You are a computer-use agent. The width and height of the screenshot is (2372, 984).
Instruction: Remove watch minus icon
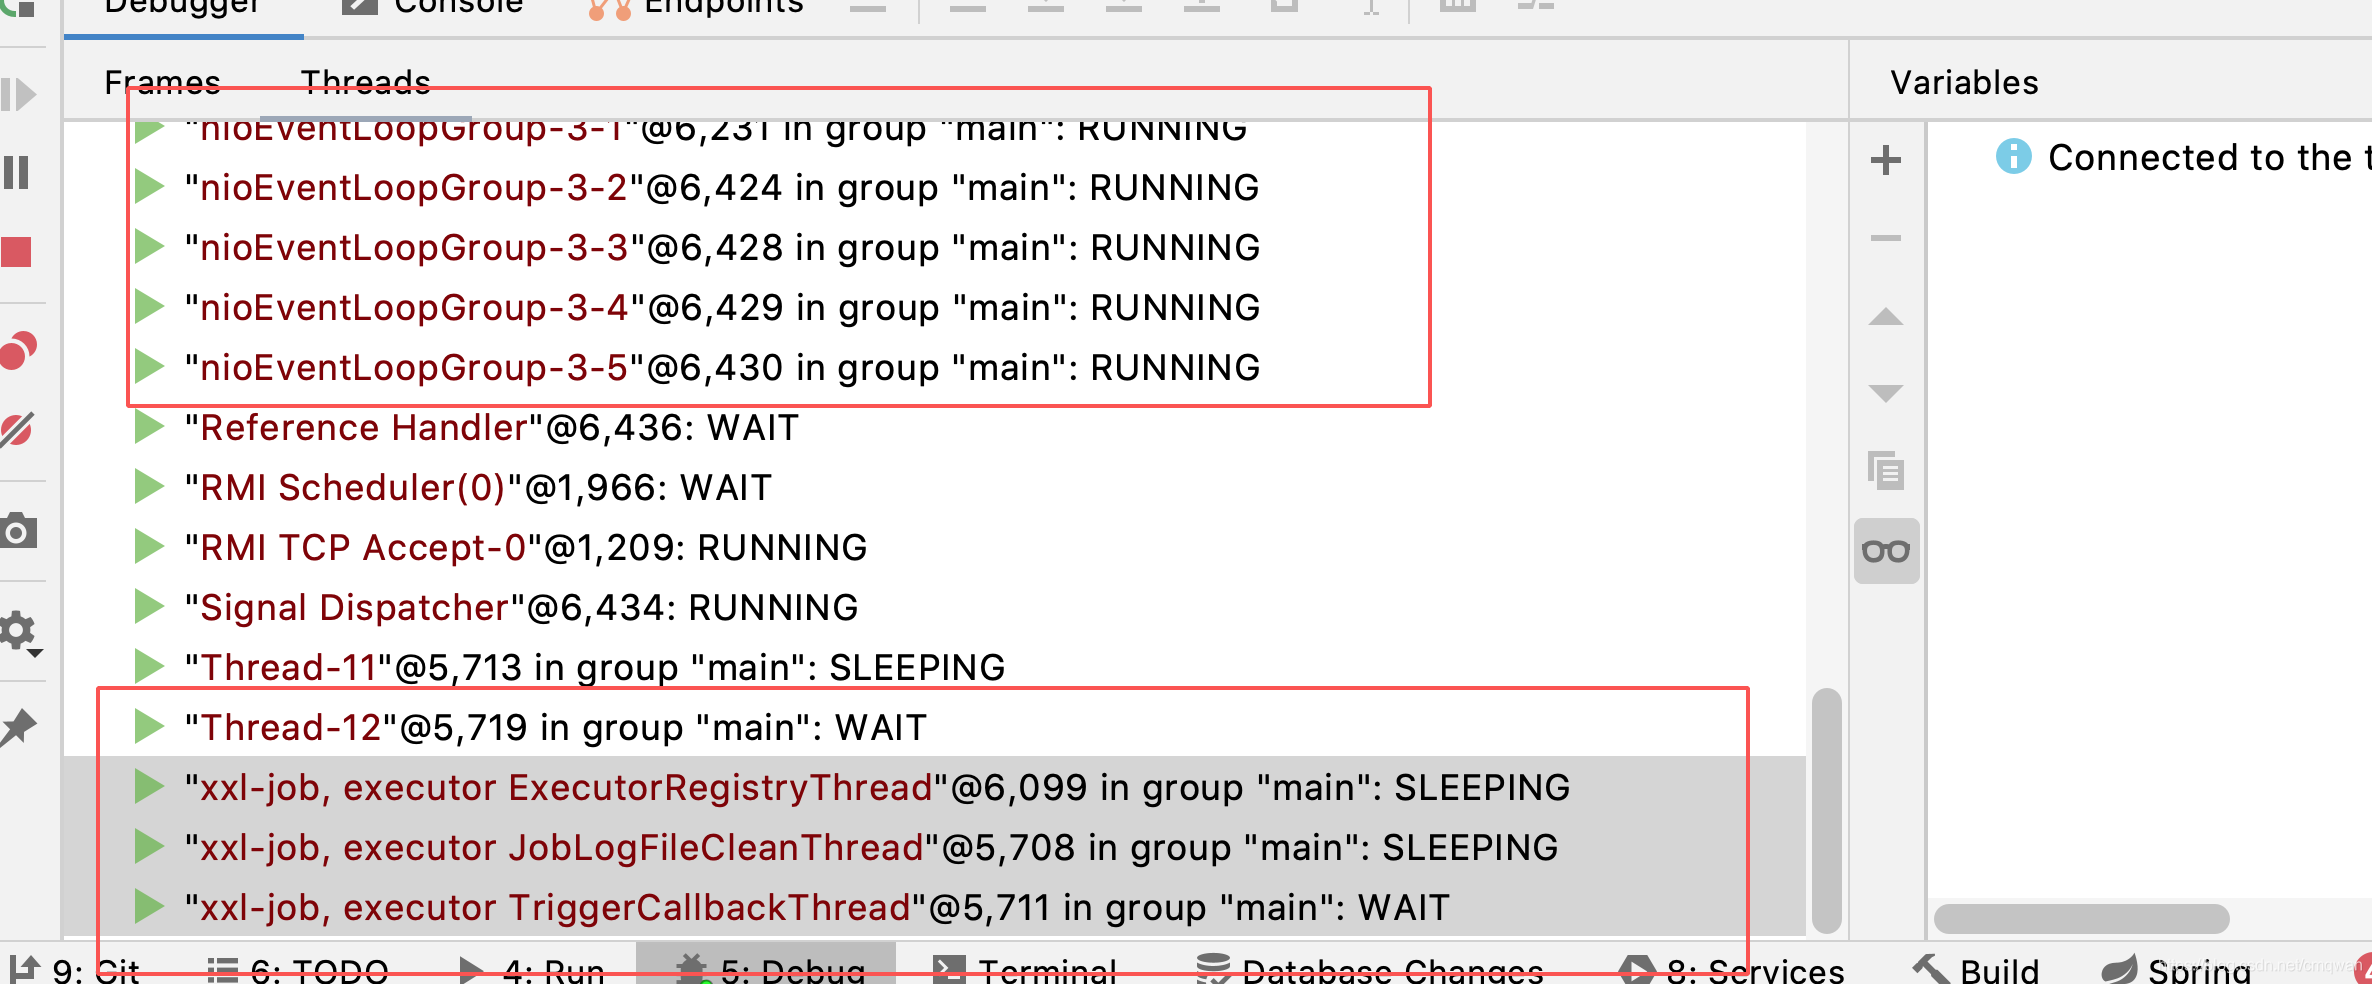tap(1886, 238)
